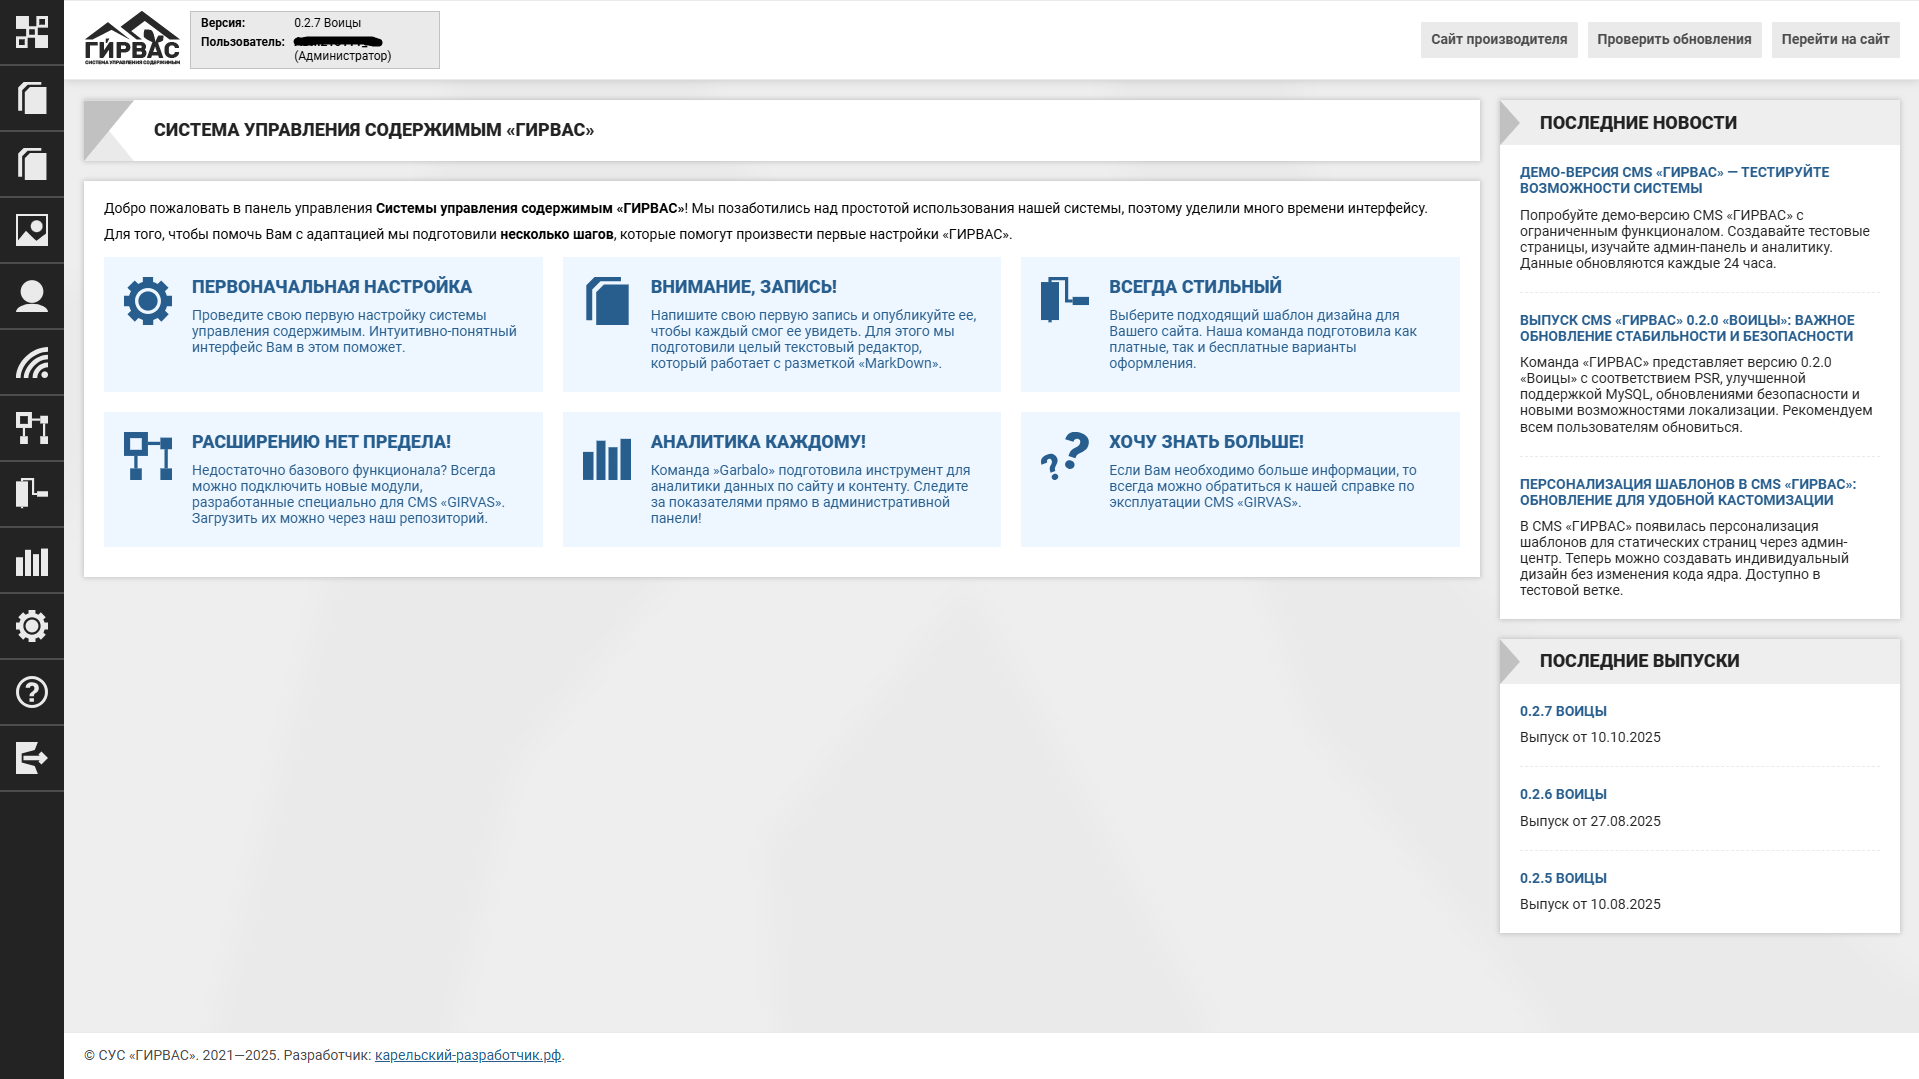Open the демо-версия CMS news headline
This screenshot has width=1919, height=1079.
pos(1673,180)
